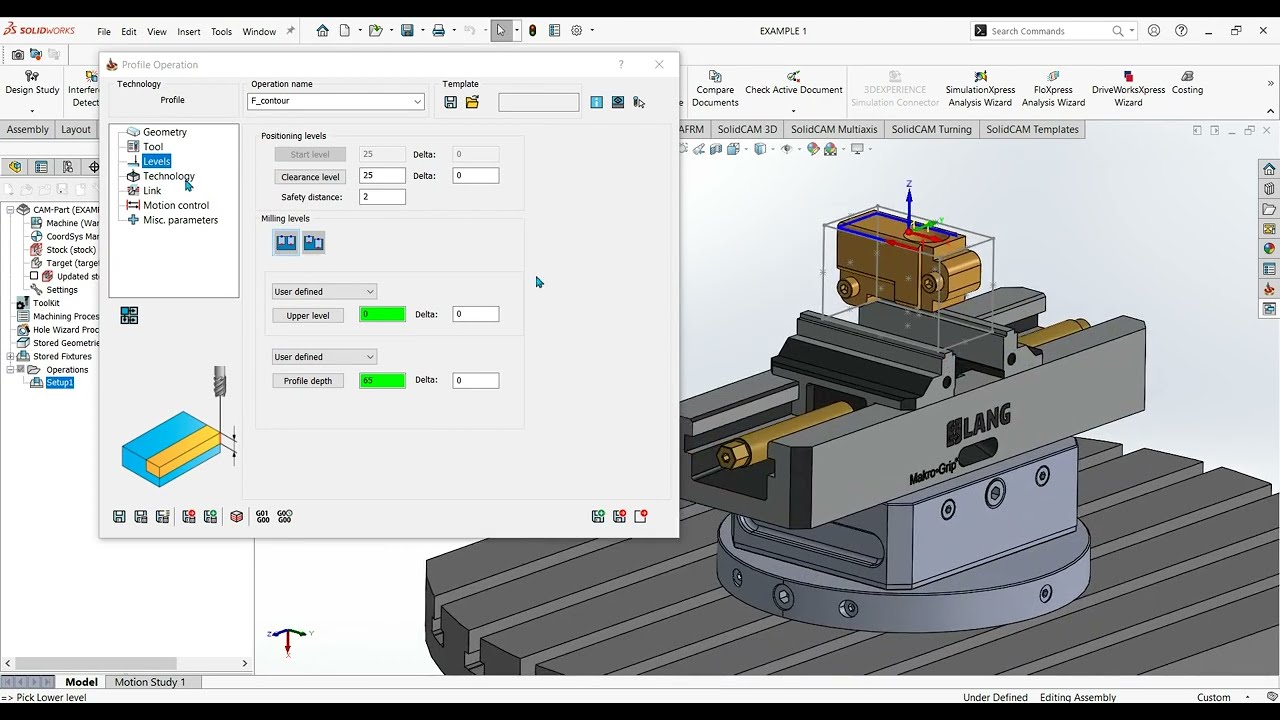Click the tool-with-cursor icon in dialog header
The image size is (1280, 720).
click(639, 102)
